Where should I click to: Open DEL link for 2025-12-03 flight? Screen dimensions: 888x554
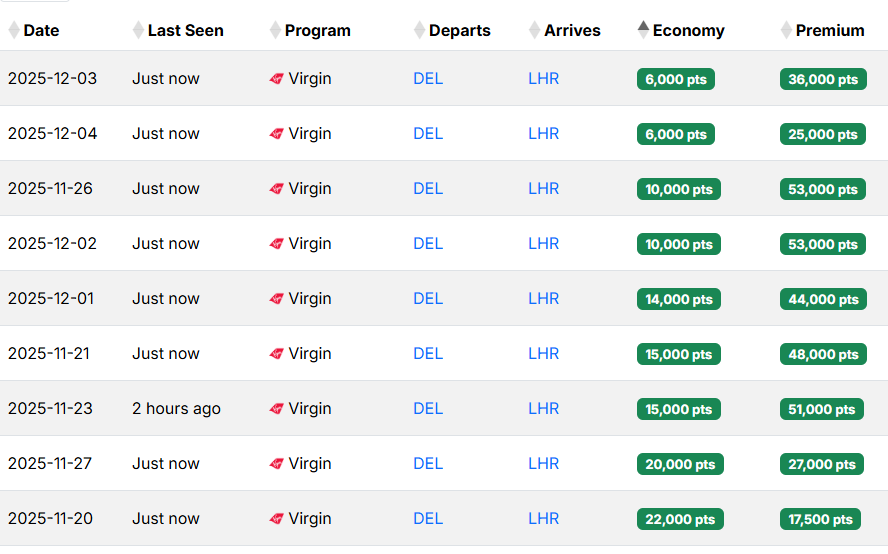point(428,79)
